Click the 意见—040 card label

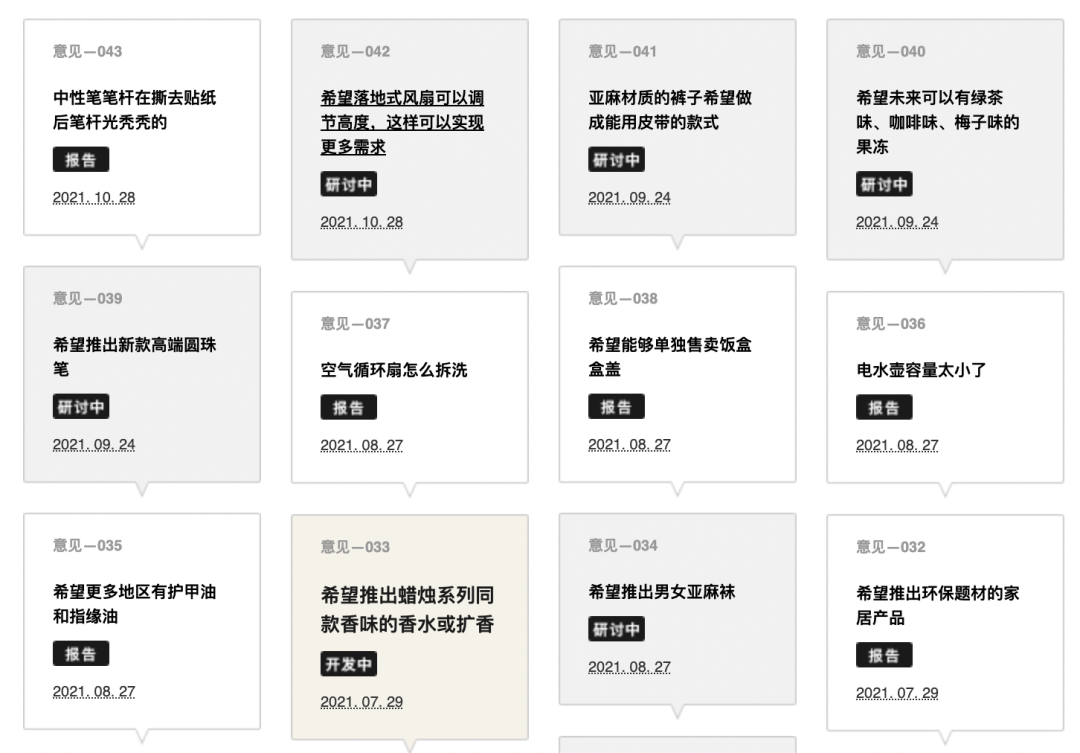point(891,52)
